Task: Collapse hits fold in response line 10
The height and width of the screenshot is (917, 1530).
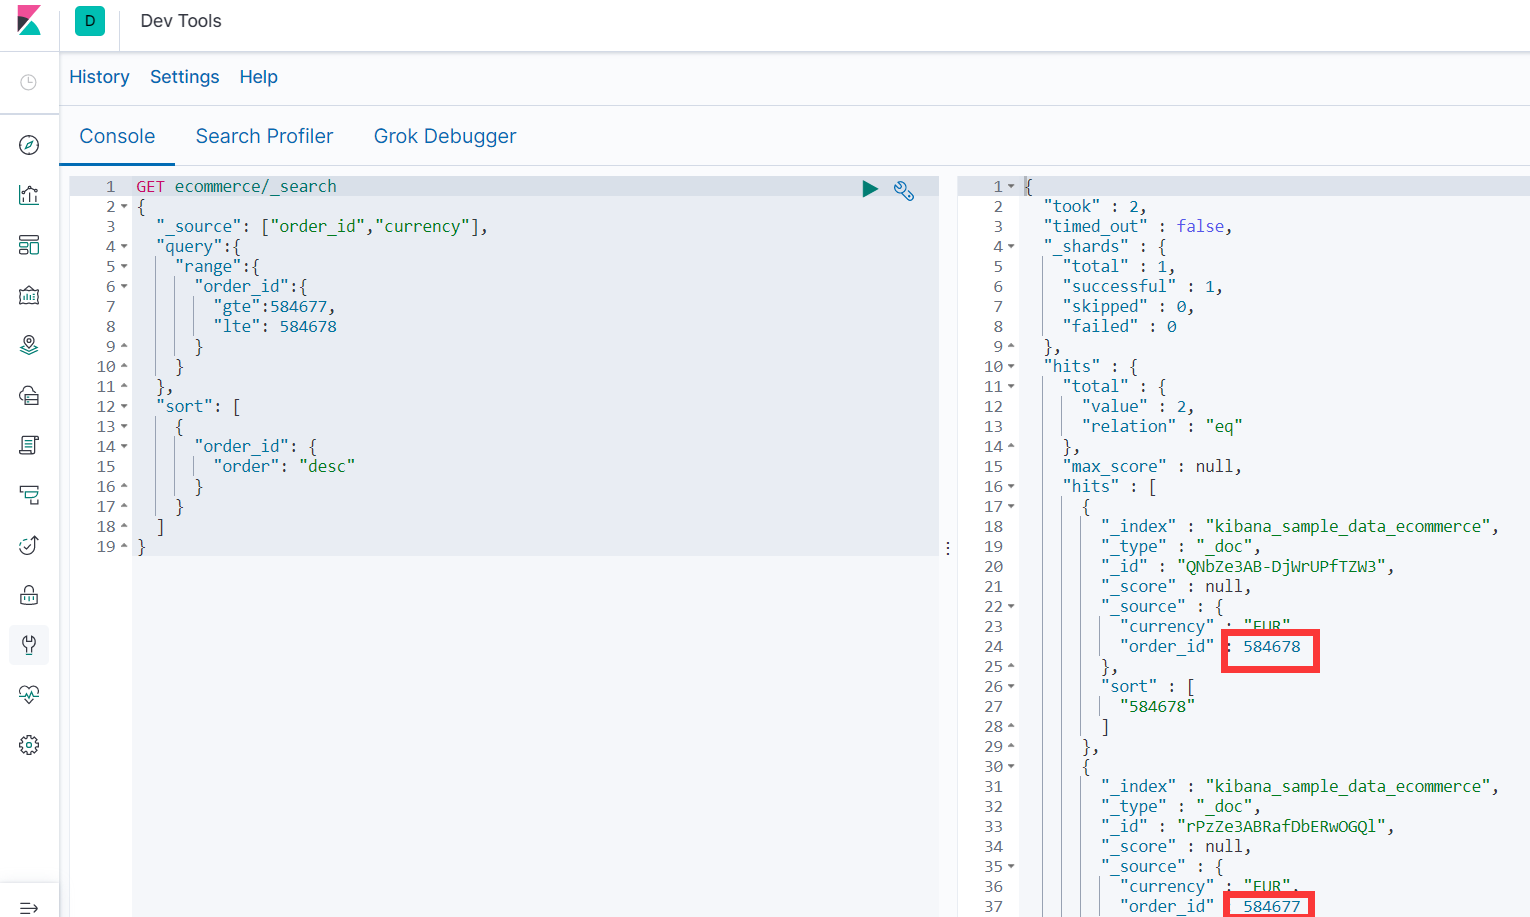Action: click(x=1011, y=367)
